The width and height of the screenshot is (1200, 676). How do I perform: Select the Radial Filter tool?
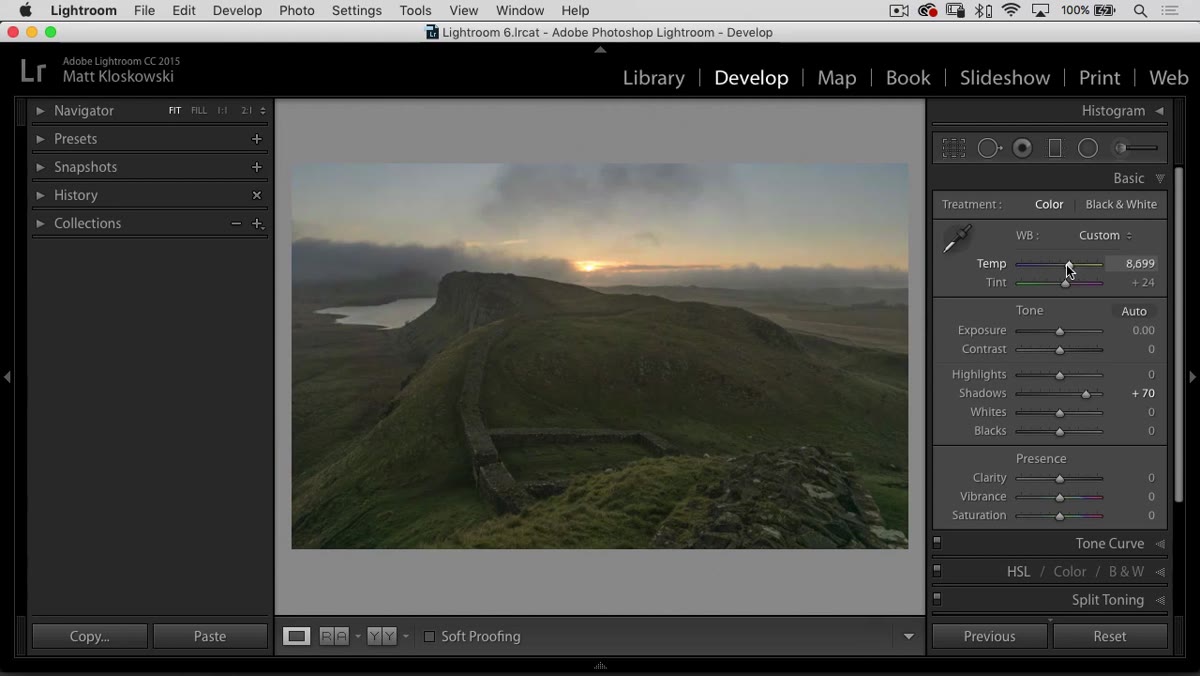(1088, 148)
